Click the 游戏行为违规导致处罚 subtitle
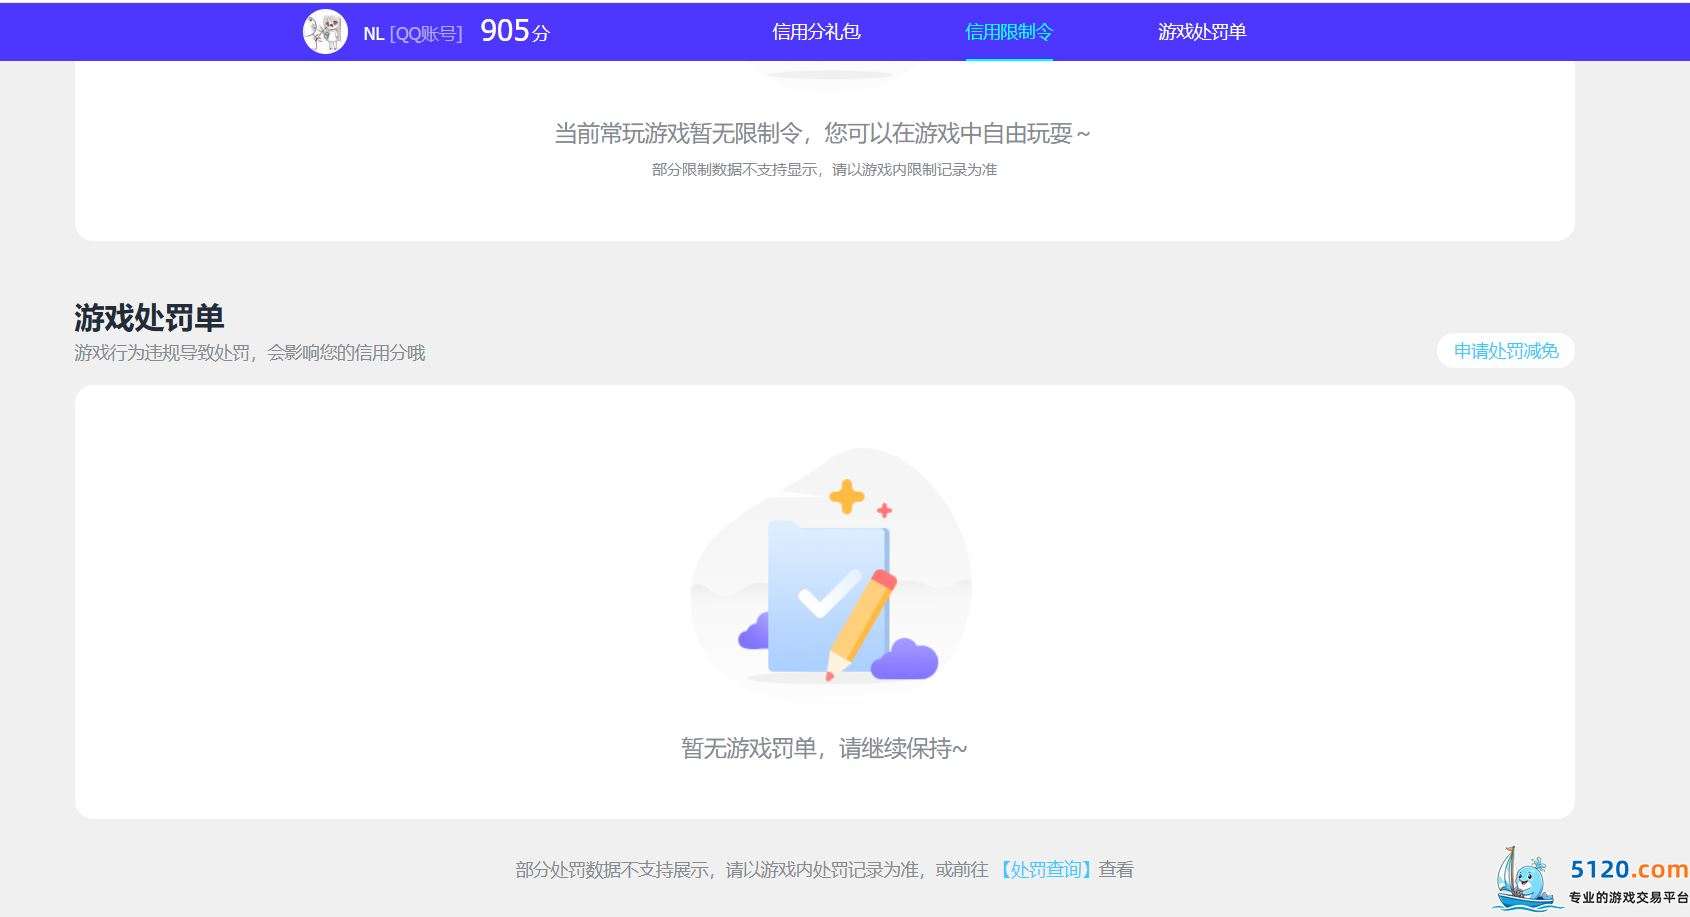The height and width of the screenshot is (917, 1690). pos(250,353)
